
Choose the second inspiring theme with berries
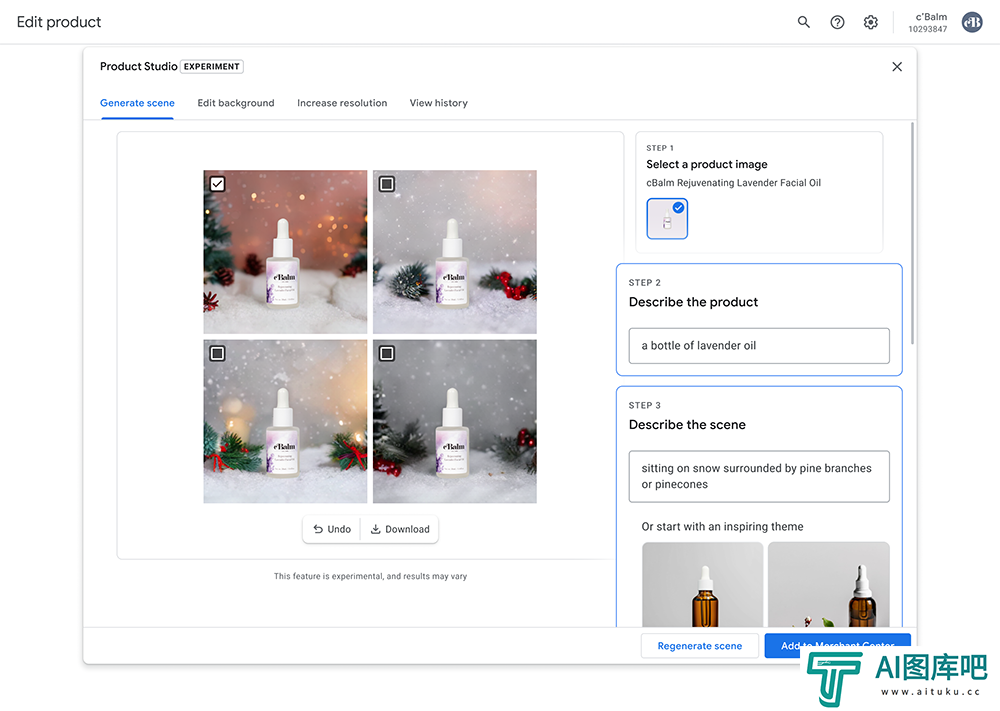point(828,584)
